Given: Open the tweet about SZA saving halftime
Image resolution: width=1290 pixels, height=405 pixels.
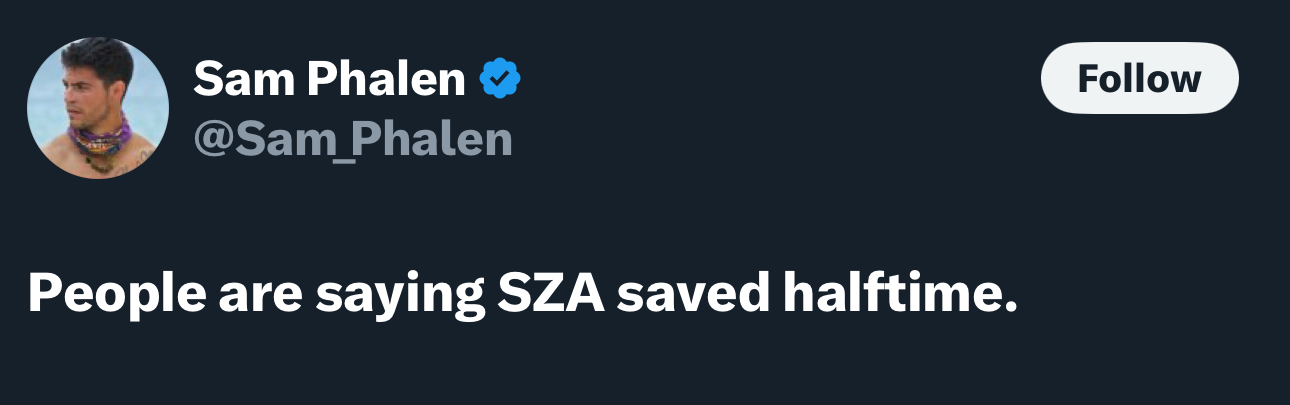Looking at the screenshot, I should pos(522,293).
